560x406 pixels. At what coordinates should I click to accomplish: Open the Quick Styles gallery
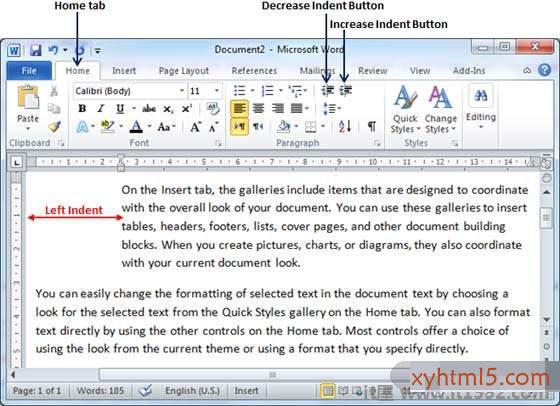[x=405, y=109]
